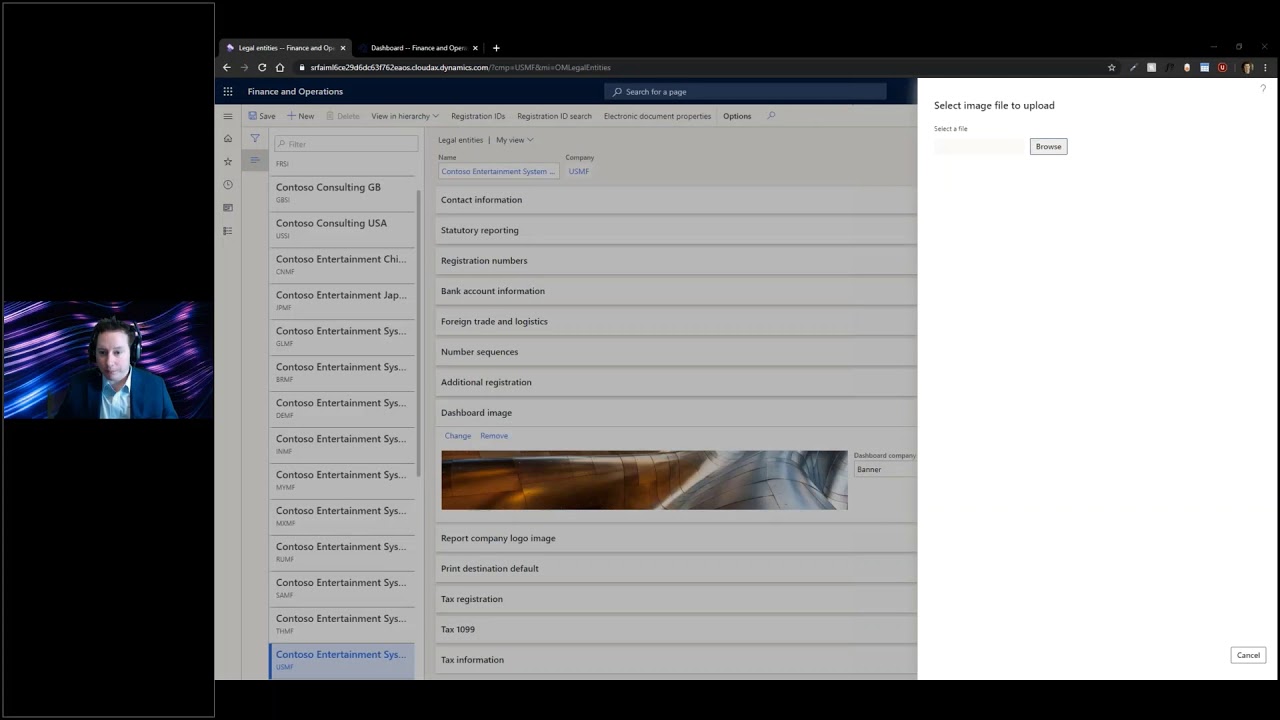Switch to the Options tab
1280x720 pixels.
pos(737,116)
